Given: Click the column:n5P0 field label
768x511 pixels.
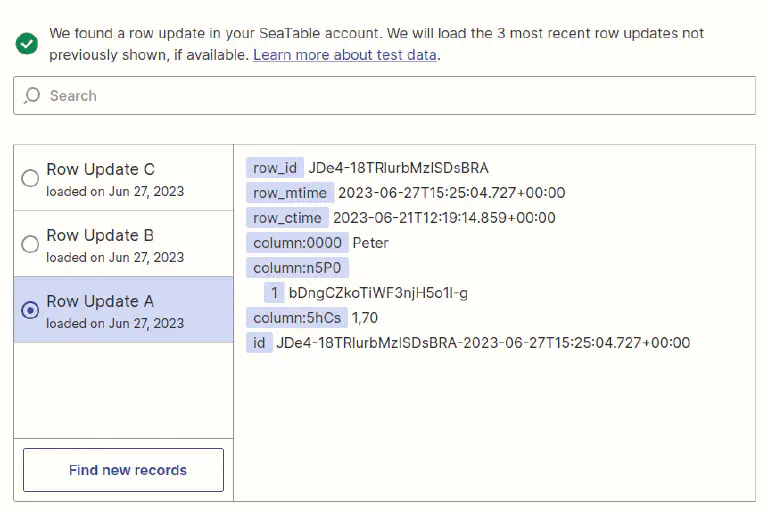Looking at the screenshot, I should pyautogui.click(x=297, y=268).
